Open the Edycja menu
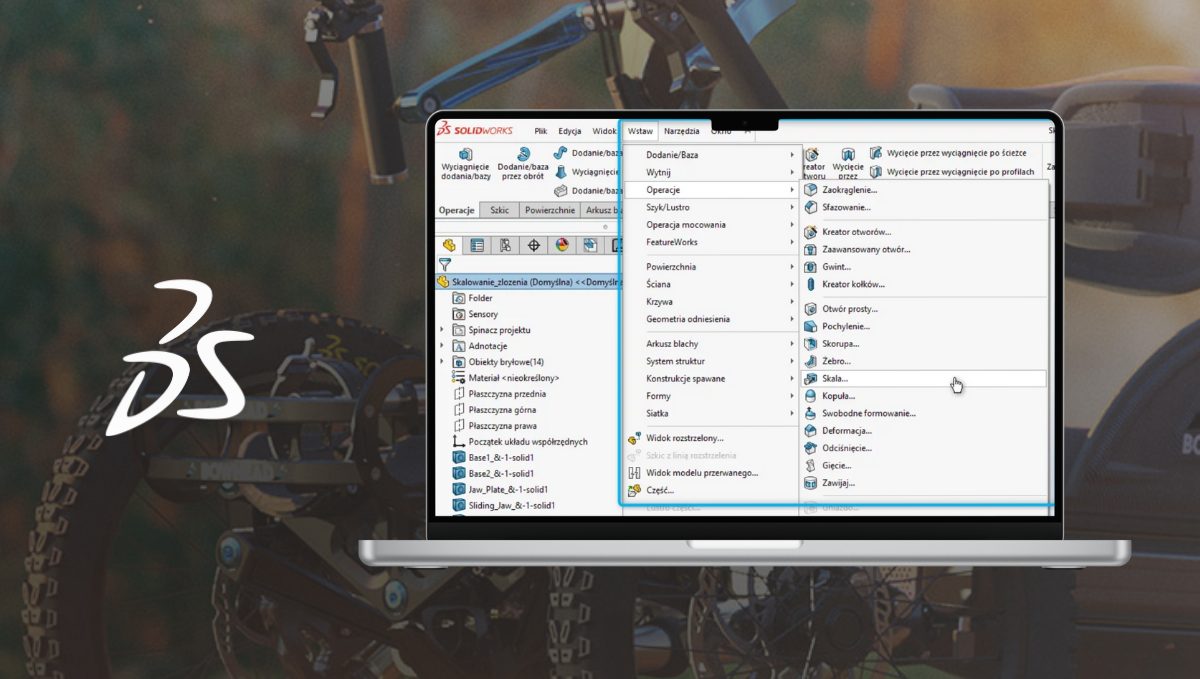1200x679 pixels. [x=570, y=131]
